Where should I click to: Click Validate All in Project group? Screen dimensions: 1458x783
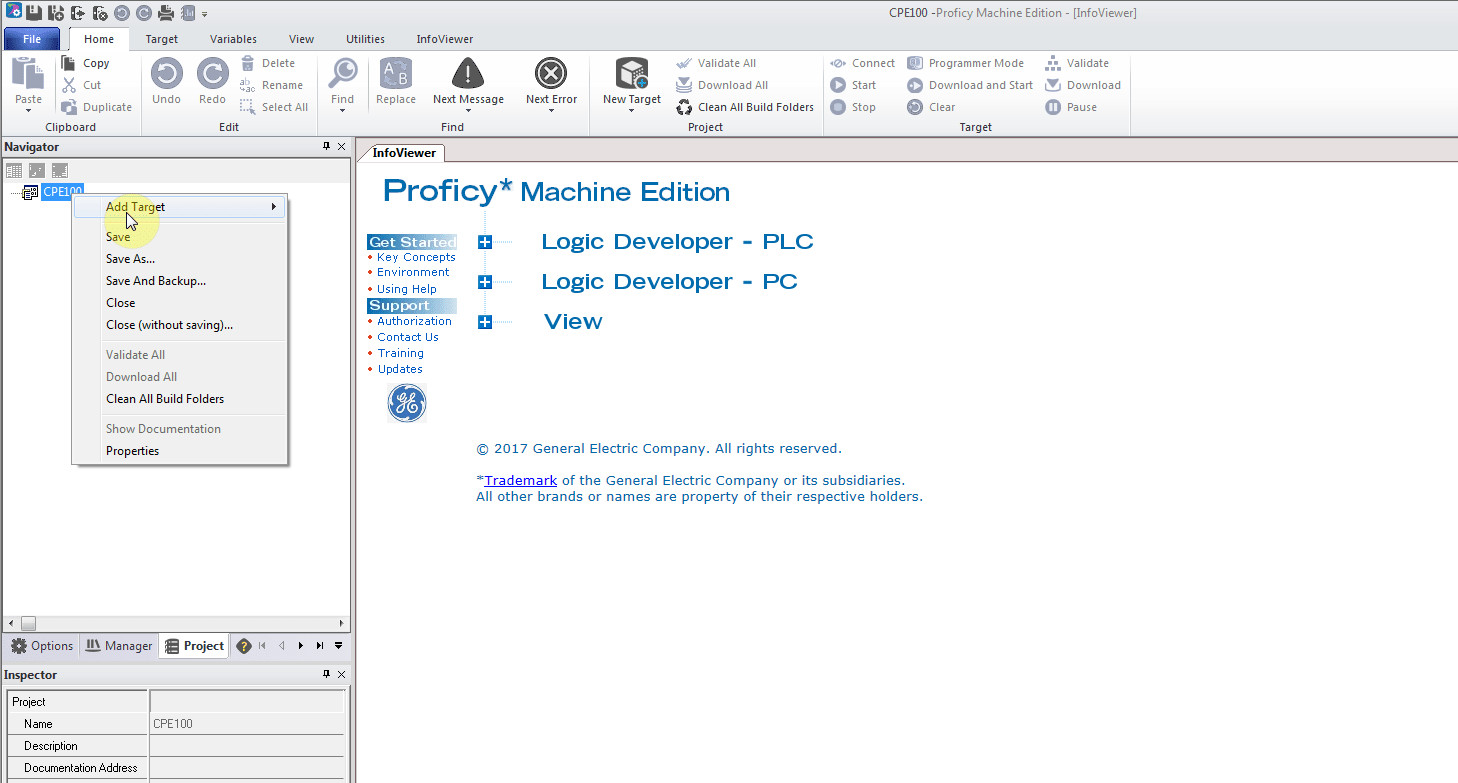tap(716, 63)
